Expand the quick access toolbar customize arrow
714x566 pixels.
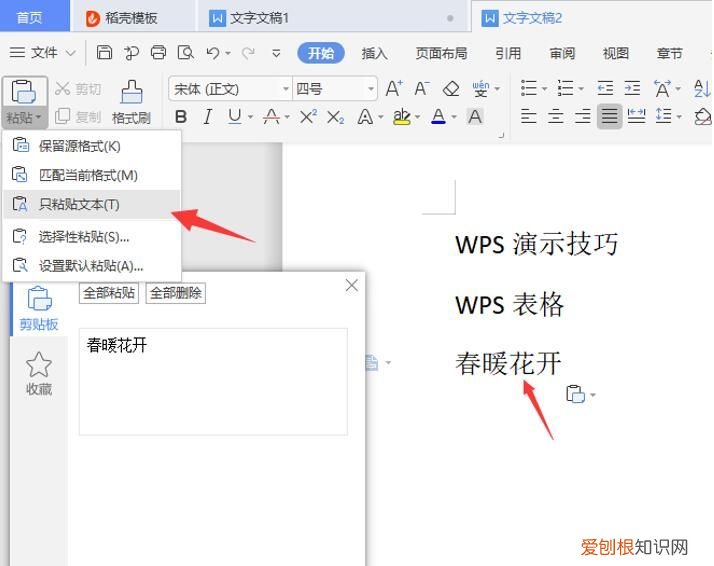pos(276,53)
